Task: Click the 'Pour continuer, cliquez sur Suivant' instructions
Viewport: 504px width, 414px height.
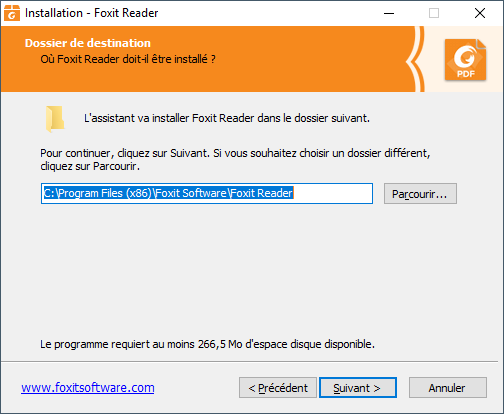Action: pyautogui.click(x=235, y=159)
